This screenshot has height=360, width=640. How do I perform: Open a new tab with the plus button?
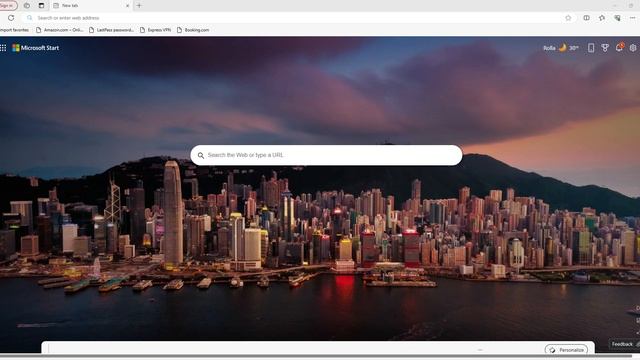[139, 6]
